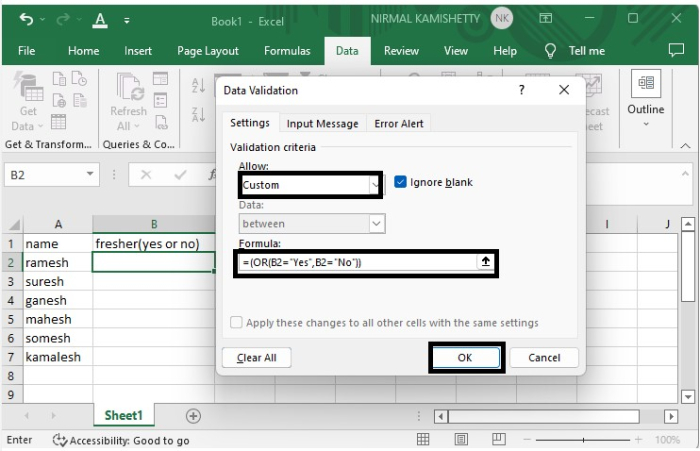
Task: Click the zoom slider handle
Action: point(583,440)
